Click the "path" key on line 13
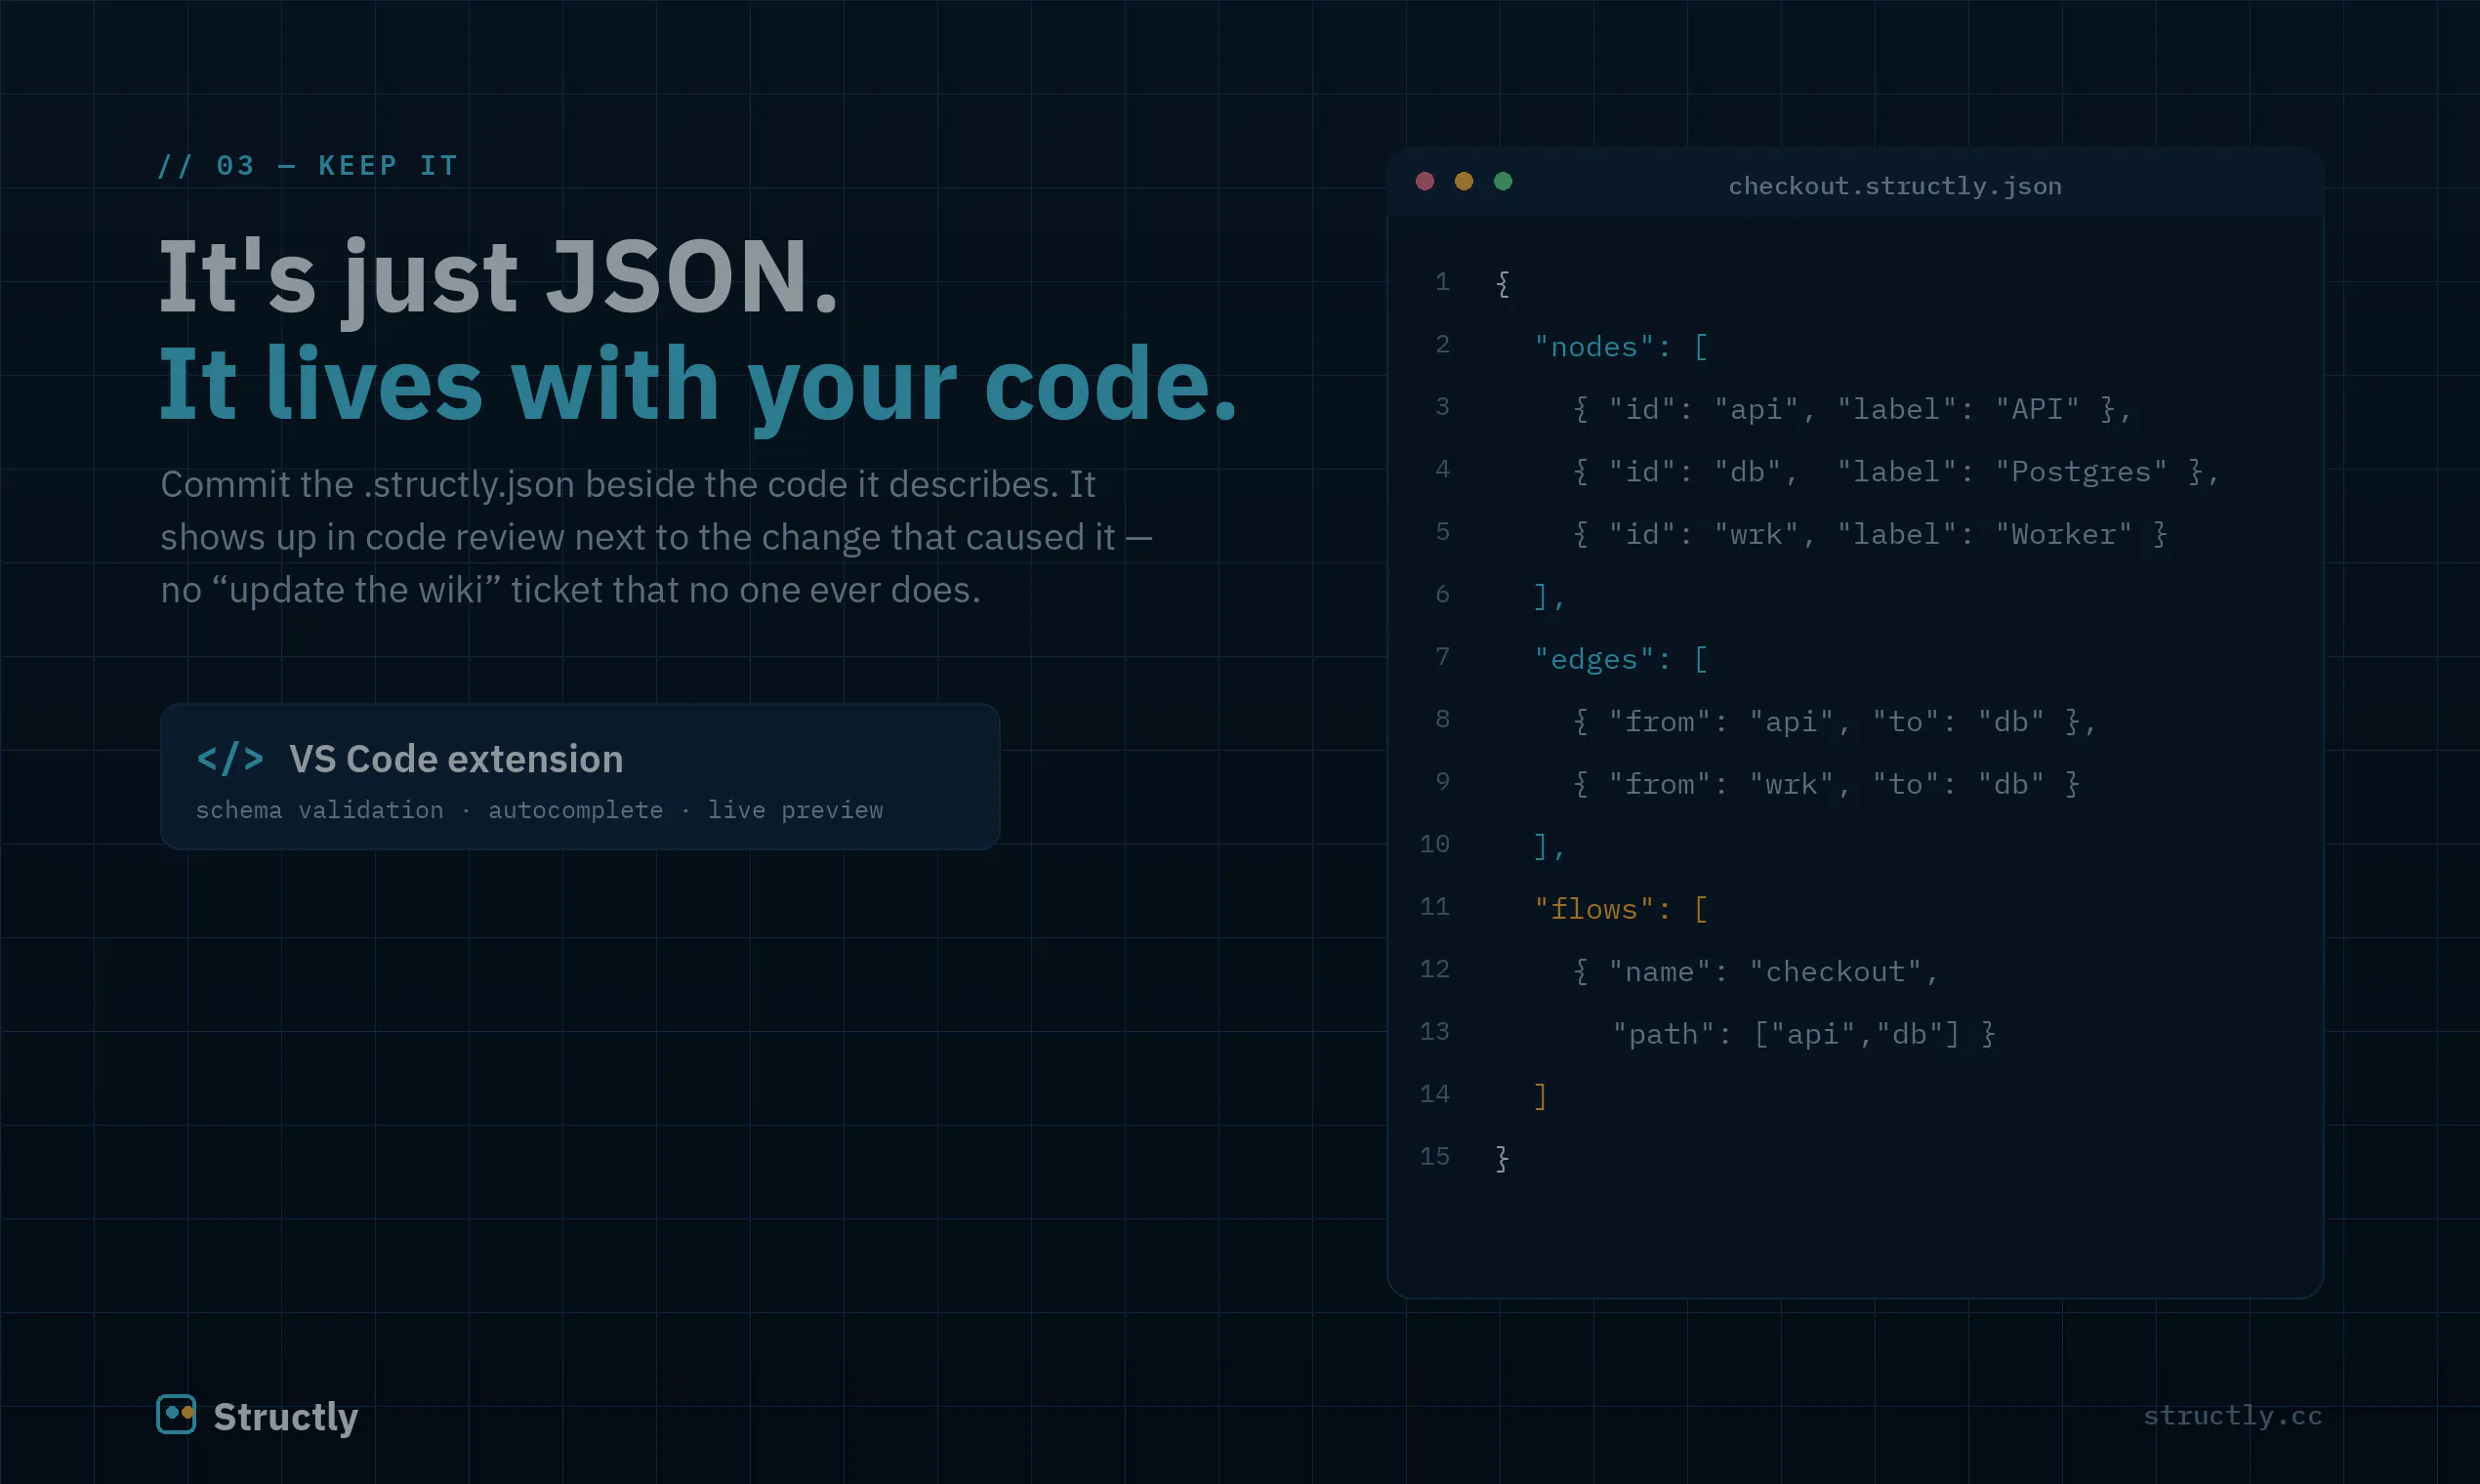This screenshot has width=2480, height=1484. (x=1664, y=1035)
